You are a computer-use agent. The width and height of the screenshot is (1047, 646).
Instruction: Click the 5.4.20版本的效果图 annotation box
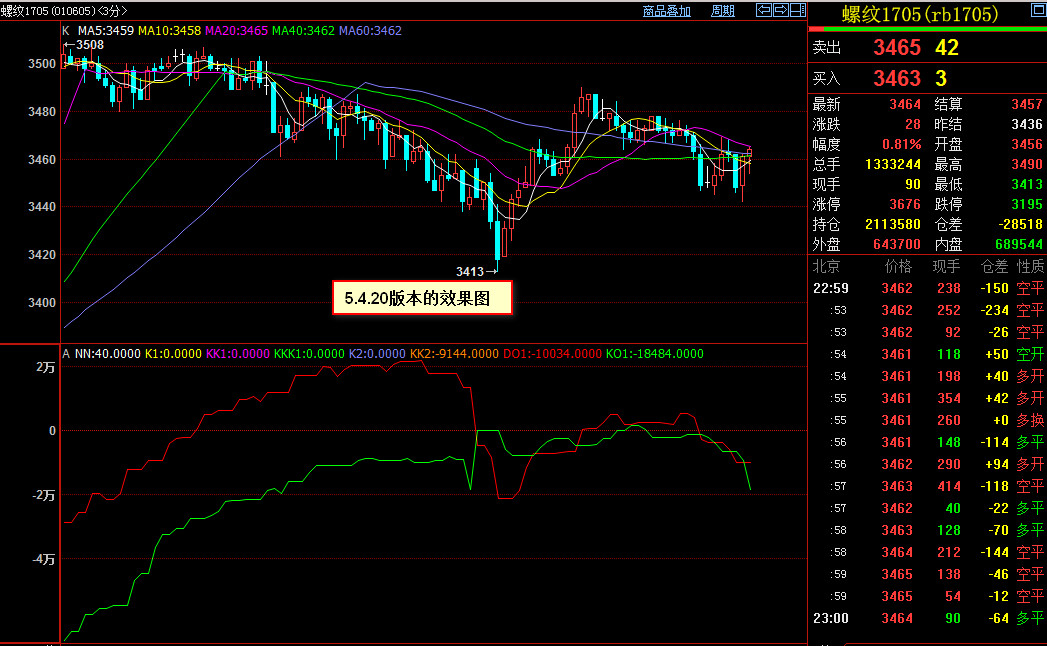(422, 298)
